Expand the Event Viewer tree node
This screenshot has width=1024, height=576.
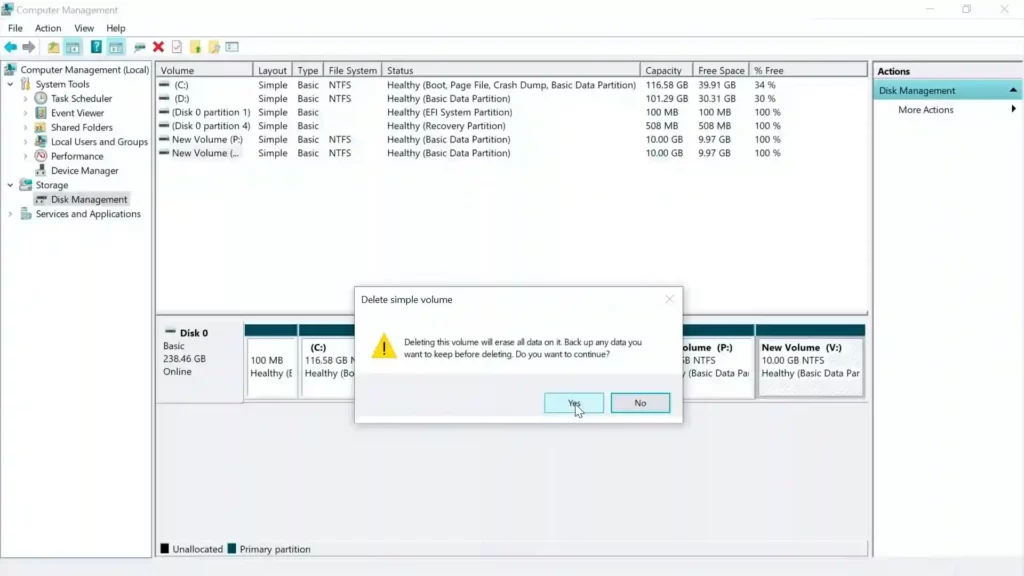point(25,113)
